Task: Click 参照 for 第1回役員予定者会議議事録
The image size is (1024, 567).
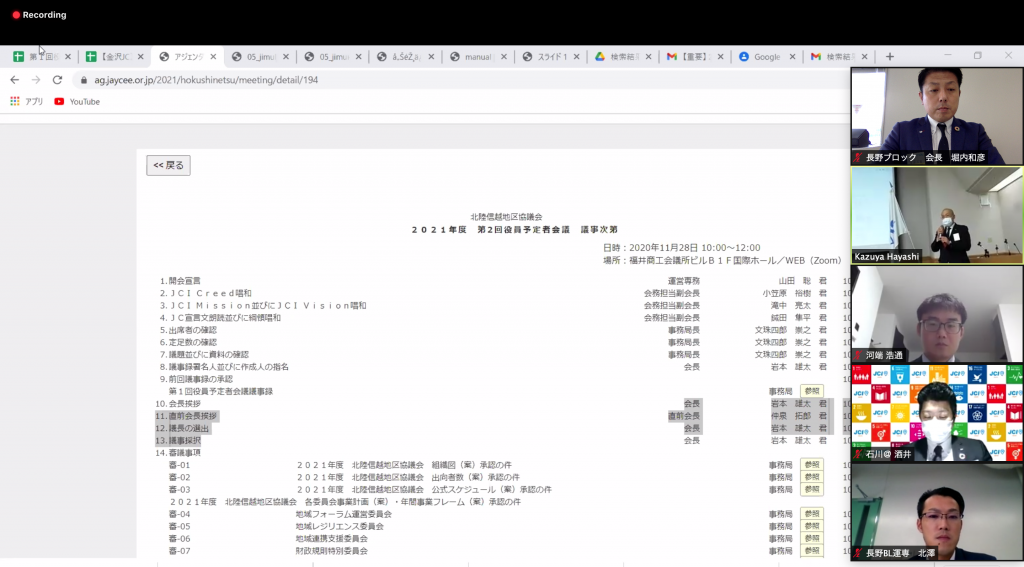Action: tap(811, 391)
